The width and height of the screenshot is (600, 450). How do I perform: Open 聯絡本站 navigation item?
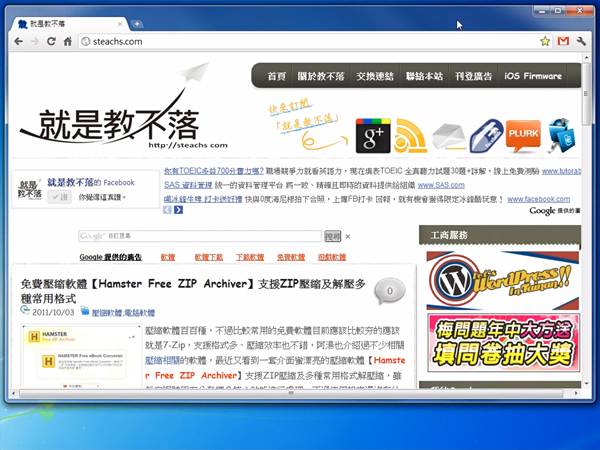tap(424, 76)
